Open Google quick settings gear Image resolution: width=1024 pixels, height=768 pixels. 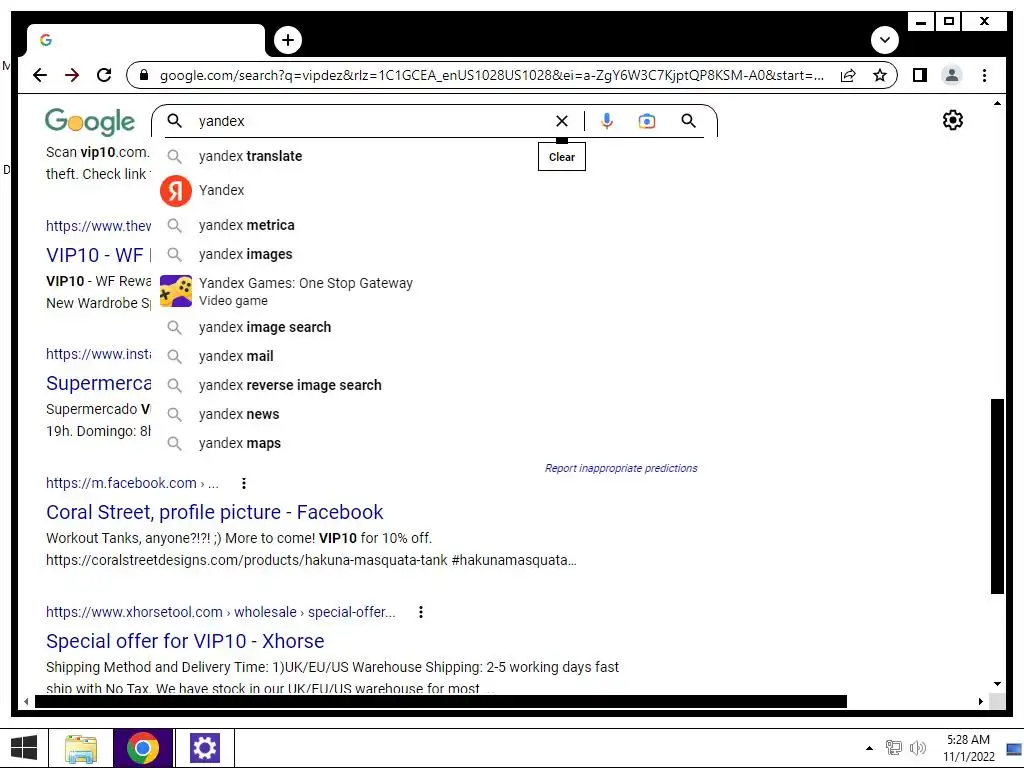[x=952, y=120]
